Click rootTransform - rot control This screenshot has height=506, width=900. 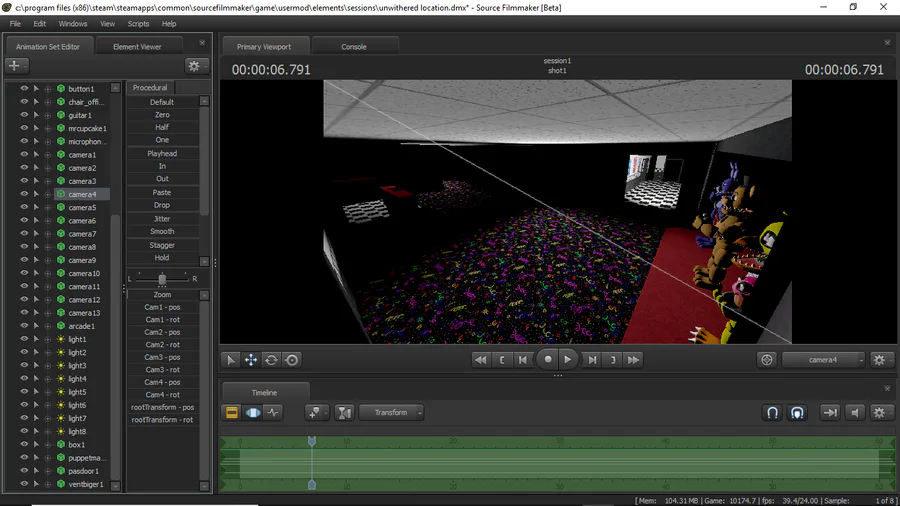[162, 419]
